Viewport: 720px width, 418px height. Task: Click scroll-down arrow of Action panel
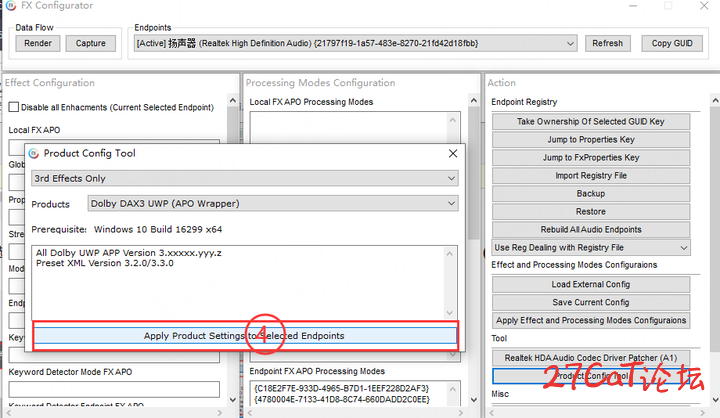[x=715, y=400]
